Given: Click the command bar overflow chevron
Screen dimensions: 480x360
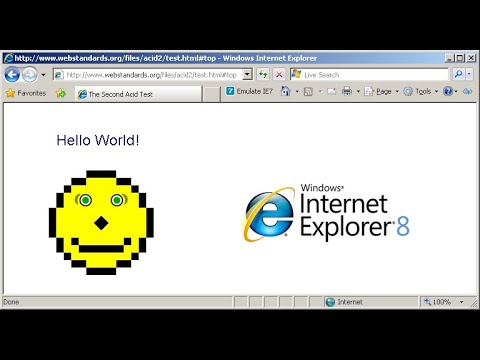Looking at the screenshot, I should coord(467,91).
